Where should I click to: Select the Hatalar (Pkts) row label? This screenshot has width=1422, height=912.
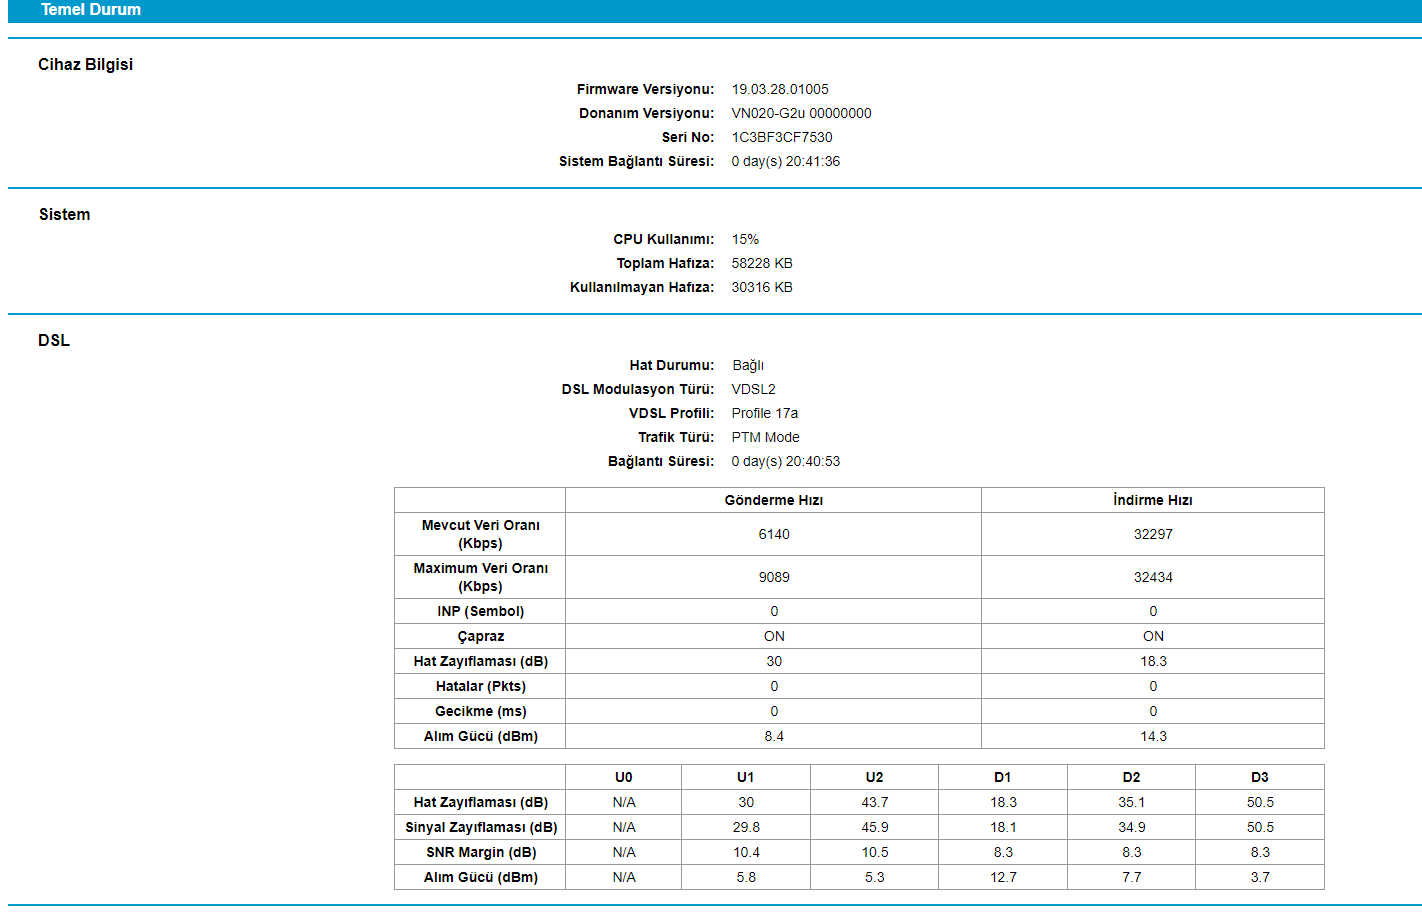481,686
